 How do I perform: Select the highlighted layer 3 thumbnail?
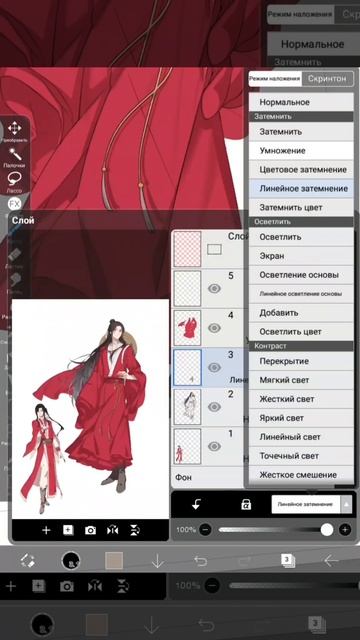(187, 367)
